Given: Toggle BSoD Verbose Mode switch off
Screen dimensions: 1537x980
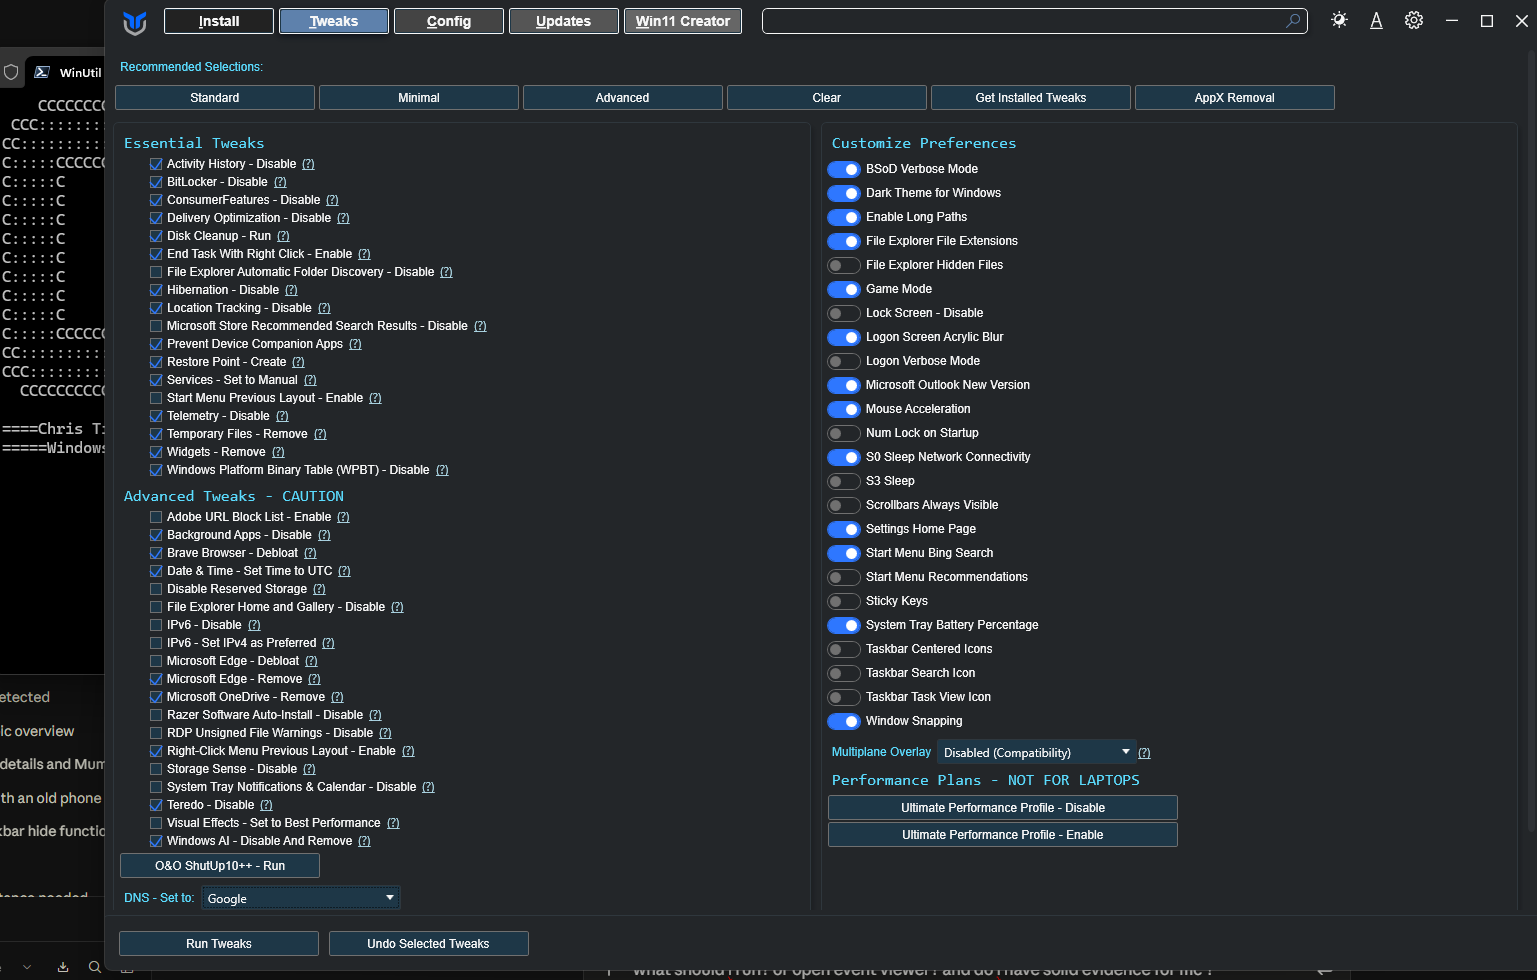Looking at the screenshot, I should click(844, 169).
